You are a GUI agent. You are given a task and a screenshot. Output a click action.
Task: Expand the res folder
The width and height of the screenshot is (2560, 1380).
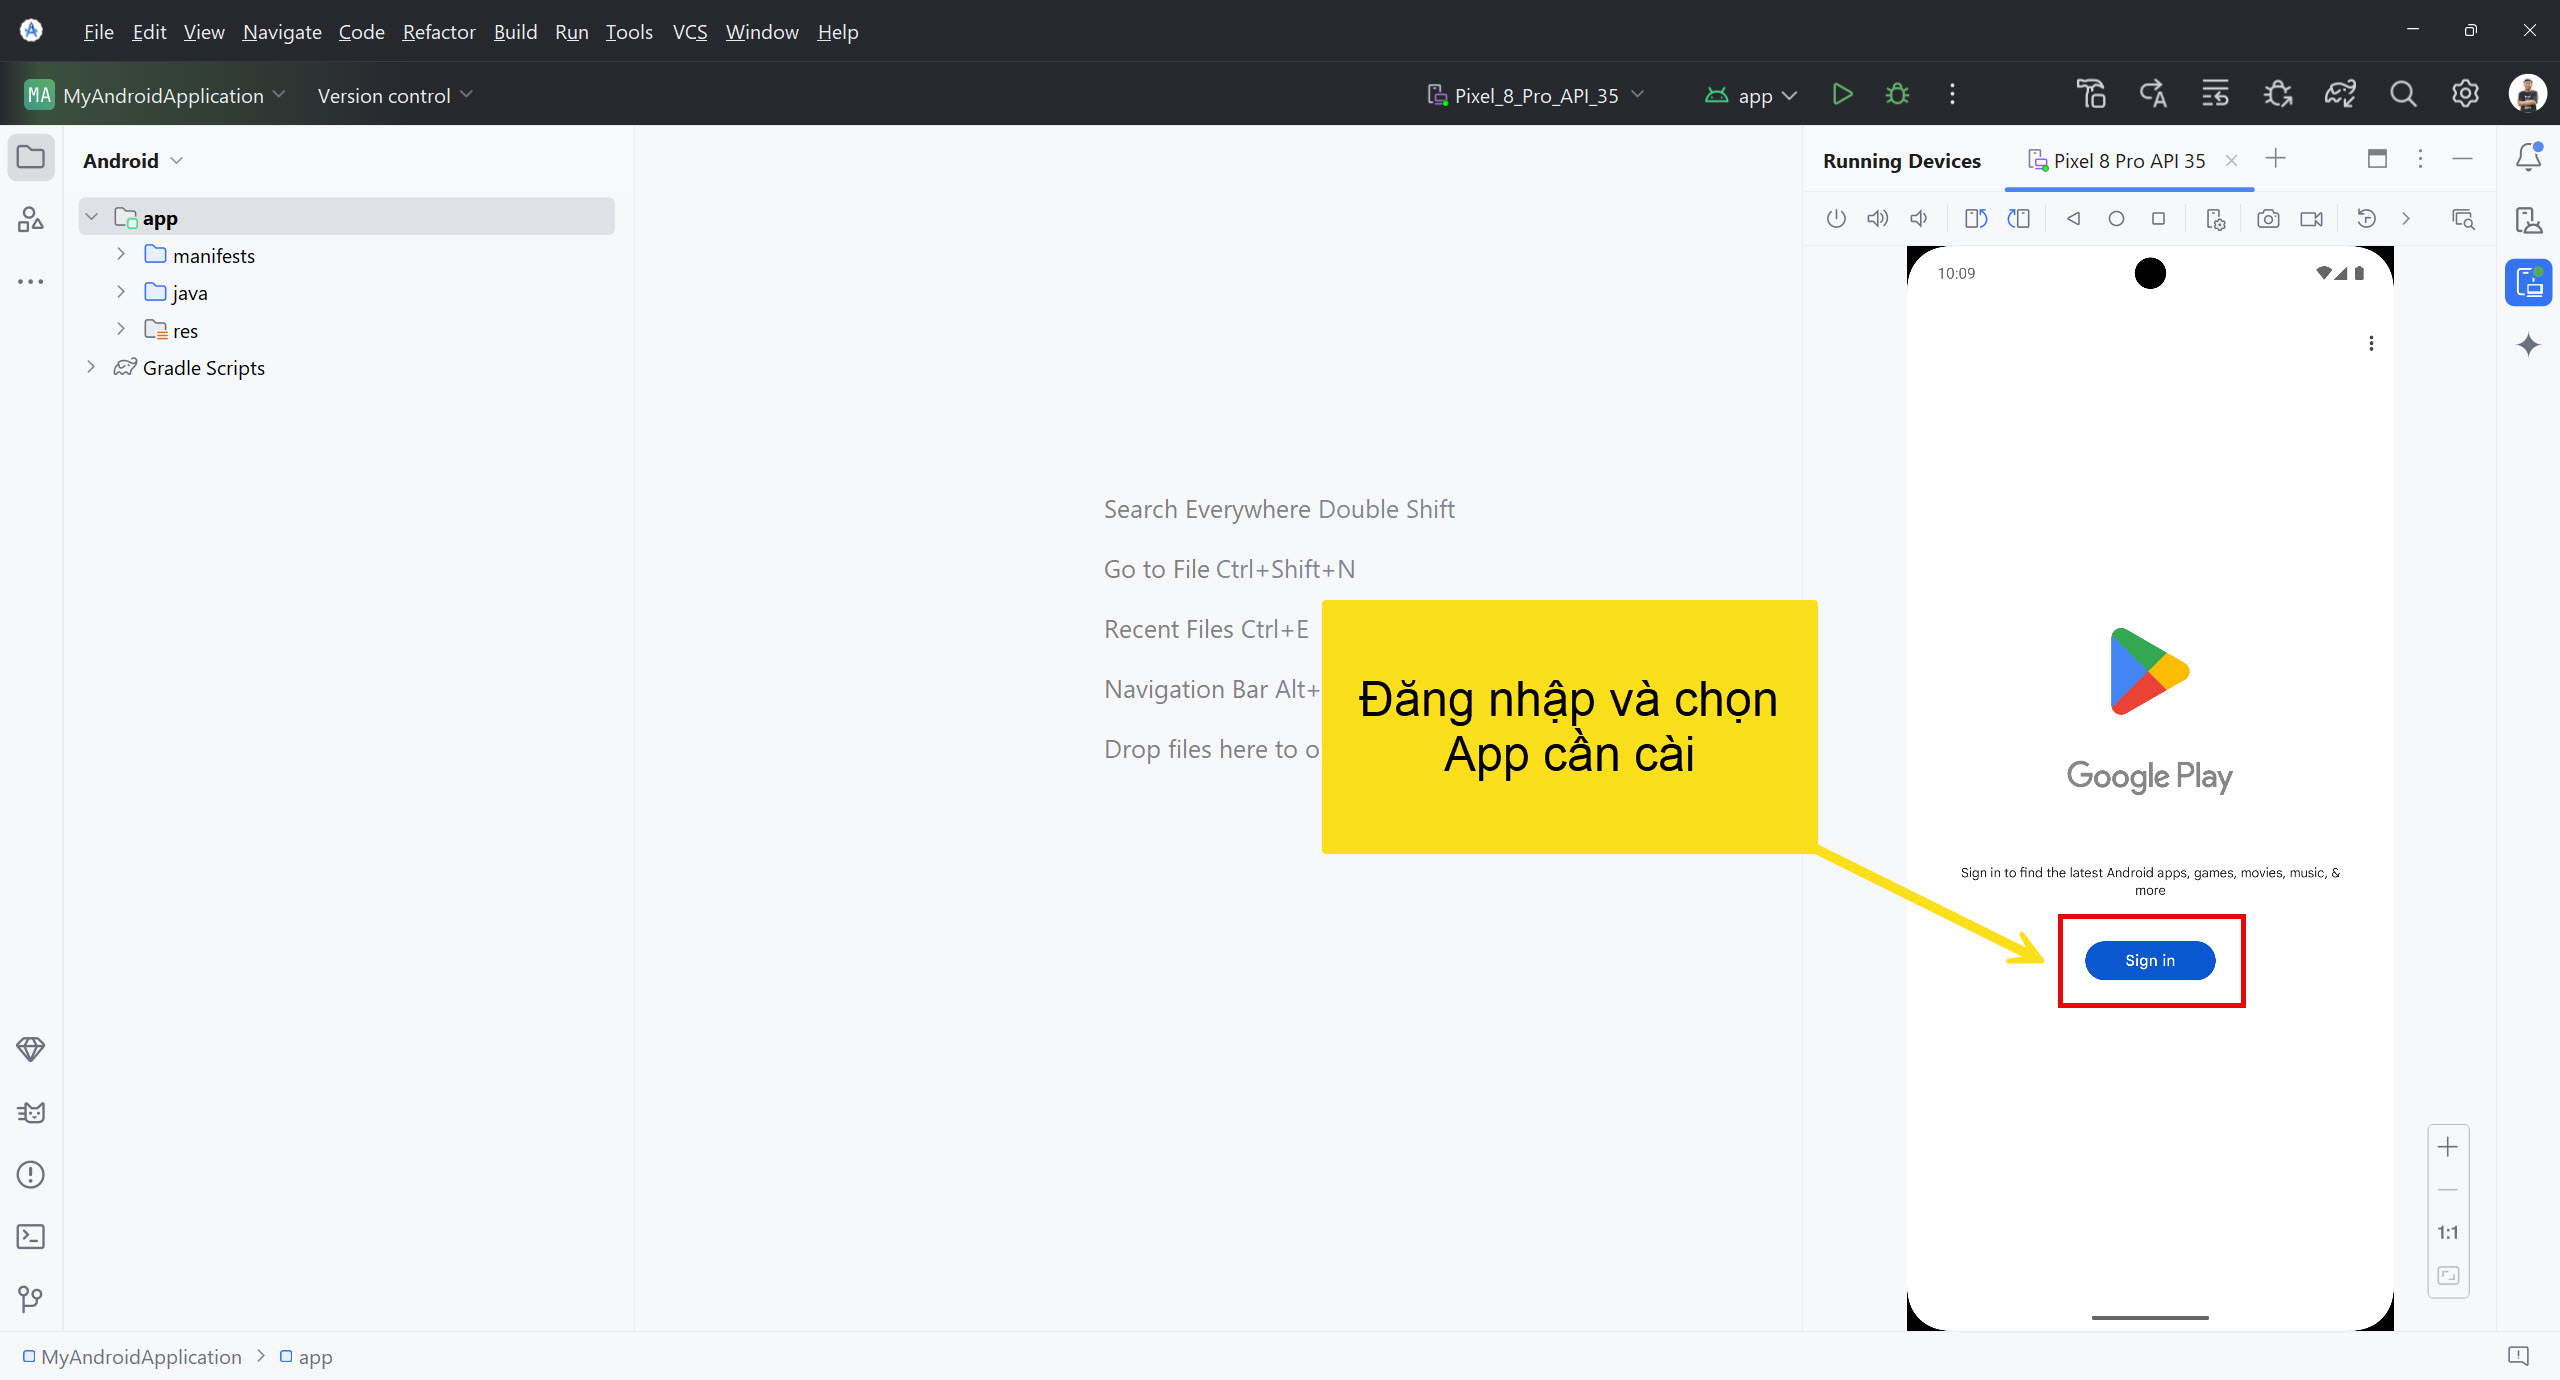[121, 329]
